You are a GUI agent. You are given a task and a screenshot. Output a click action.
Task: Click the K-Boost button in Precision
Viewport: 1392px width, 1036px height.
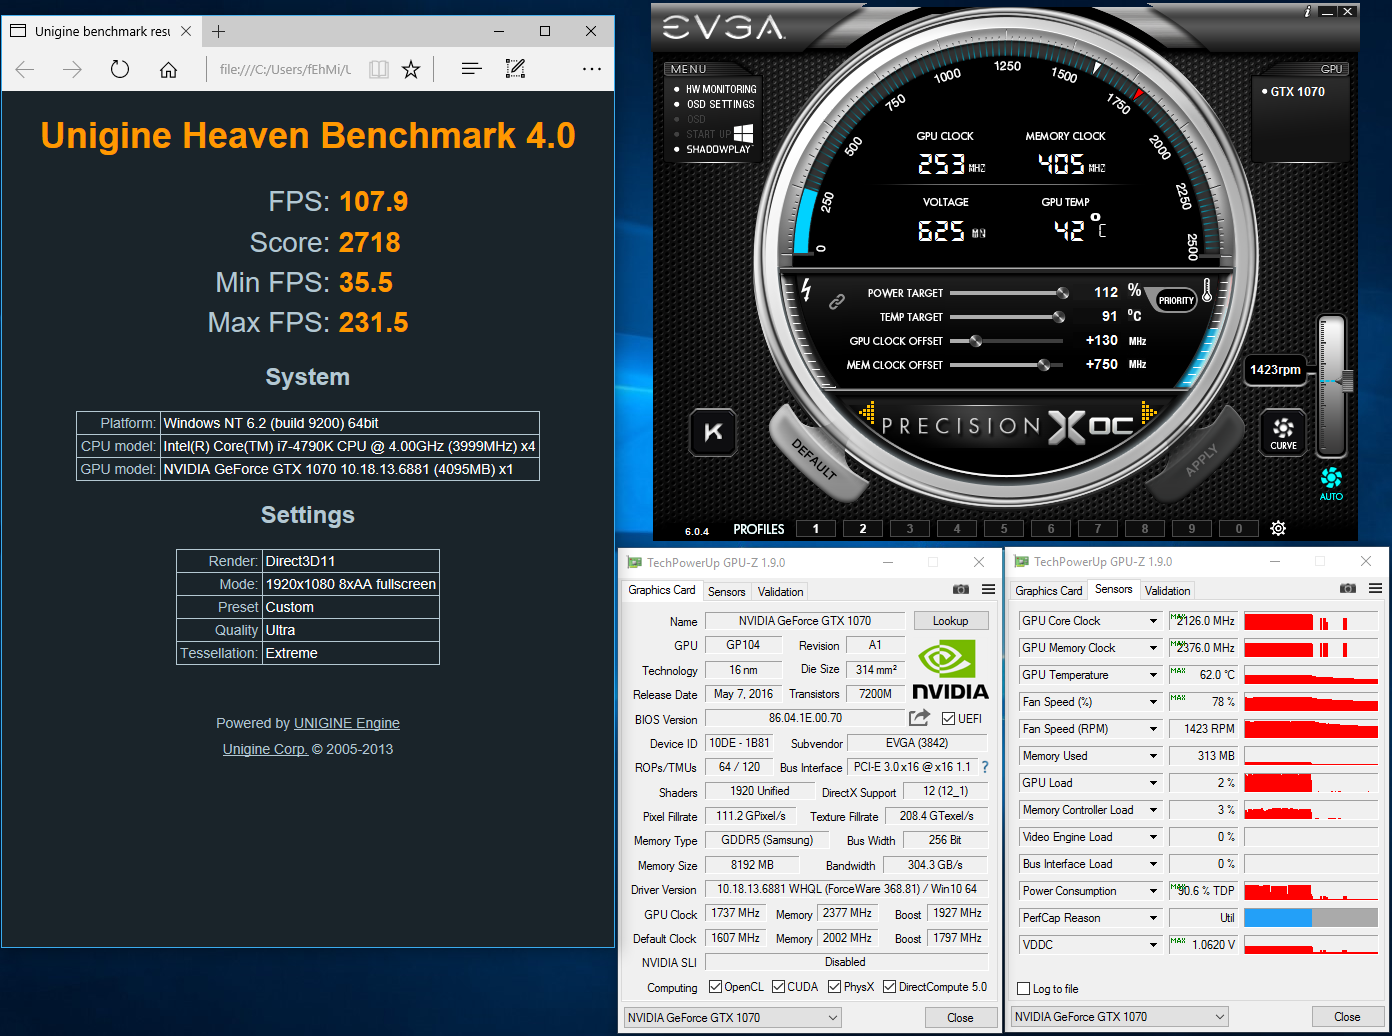tap(713, 432)
